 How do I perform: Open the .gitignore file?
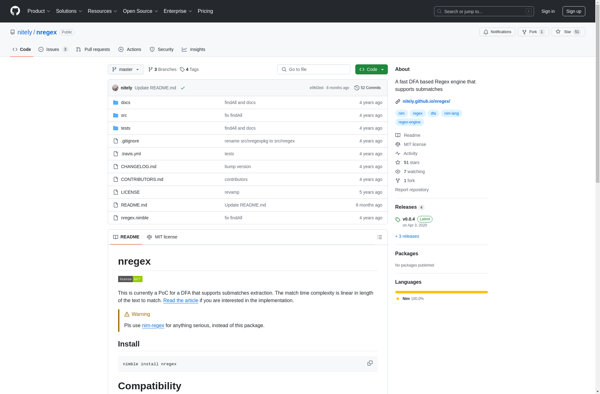tap(130, 141)
